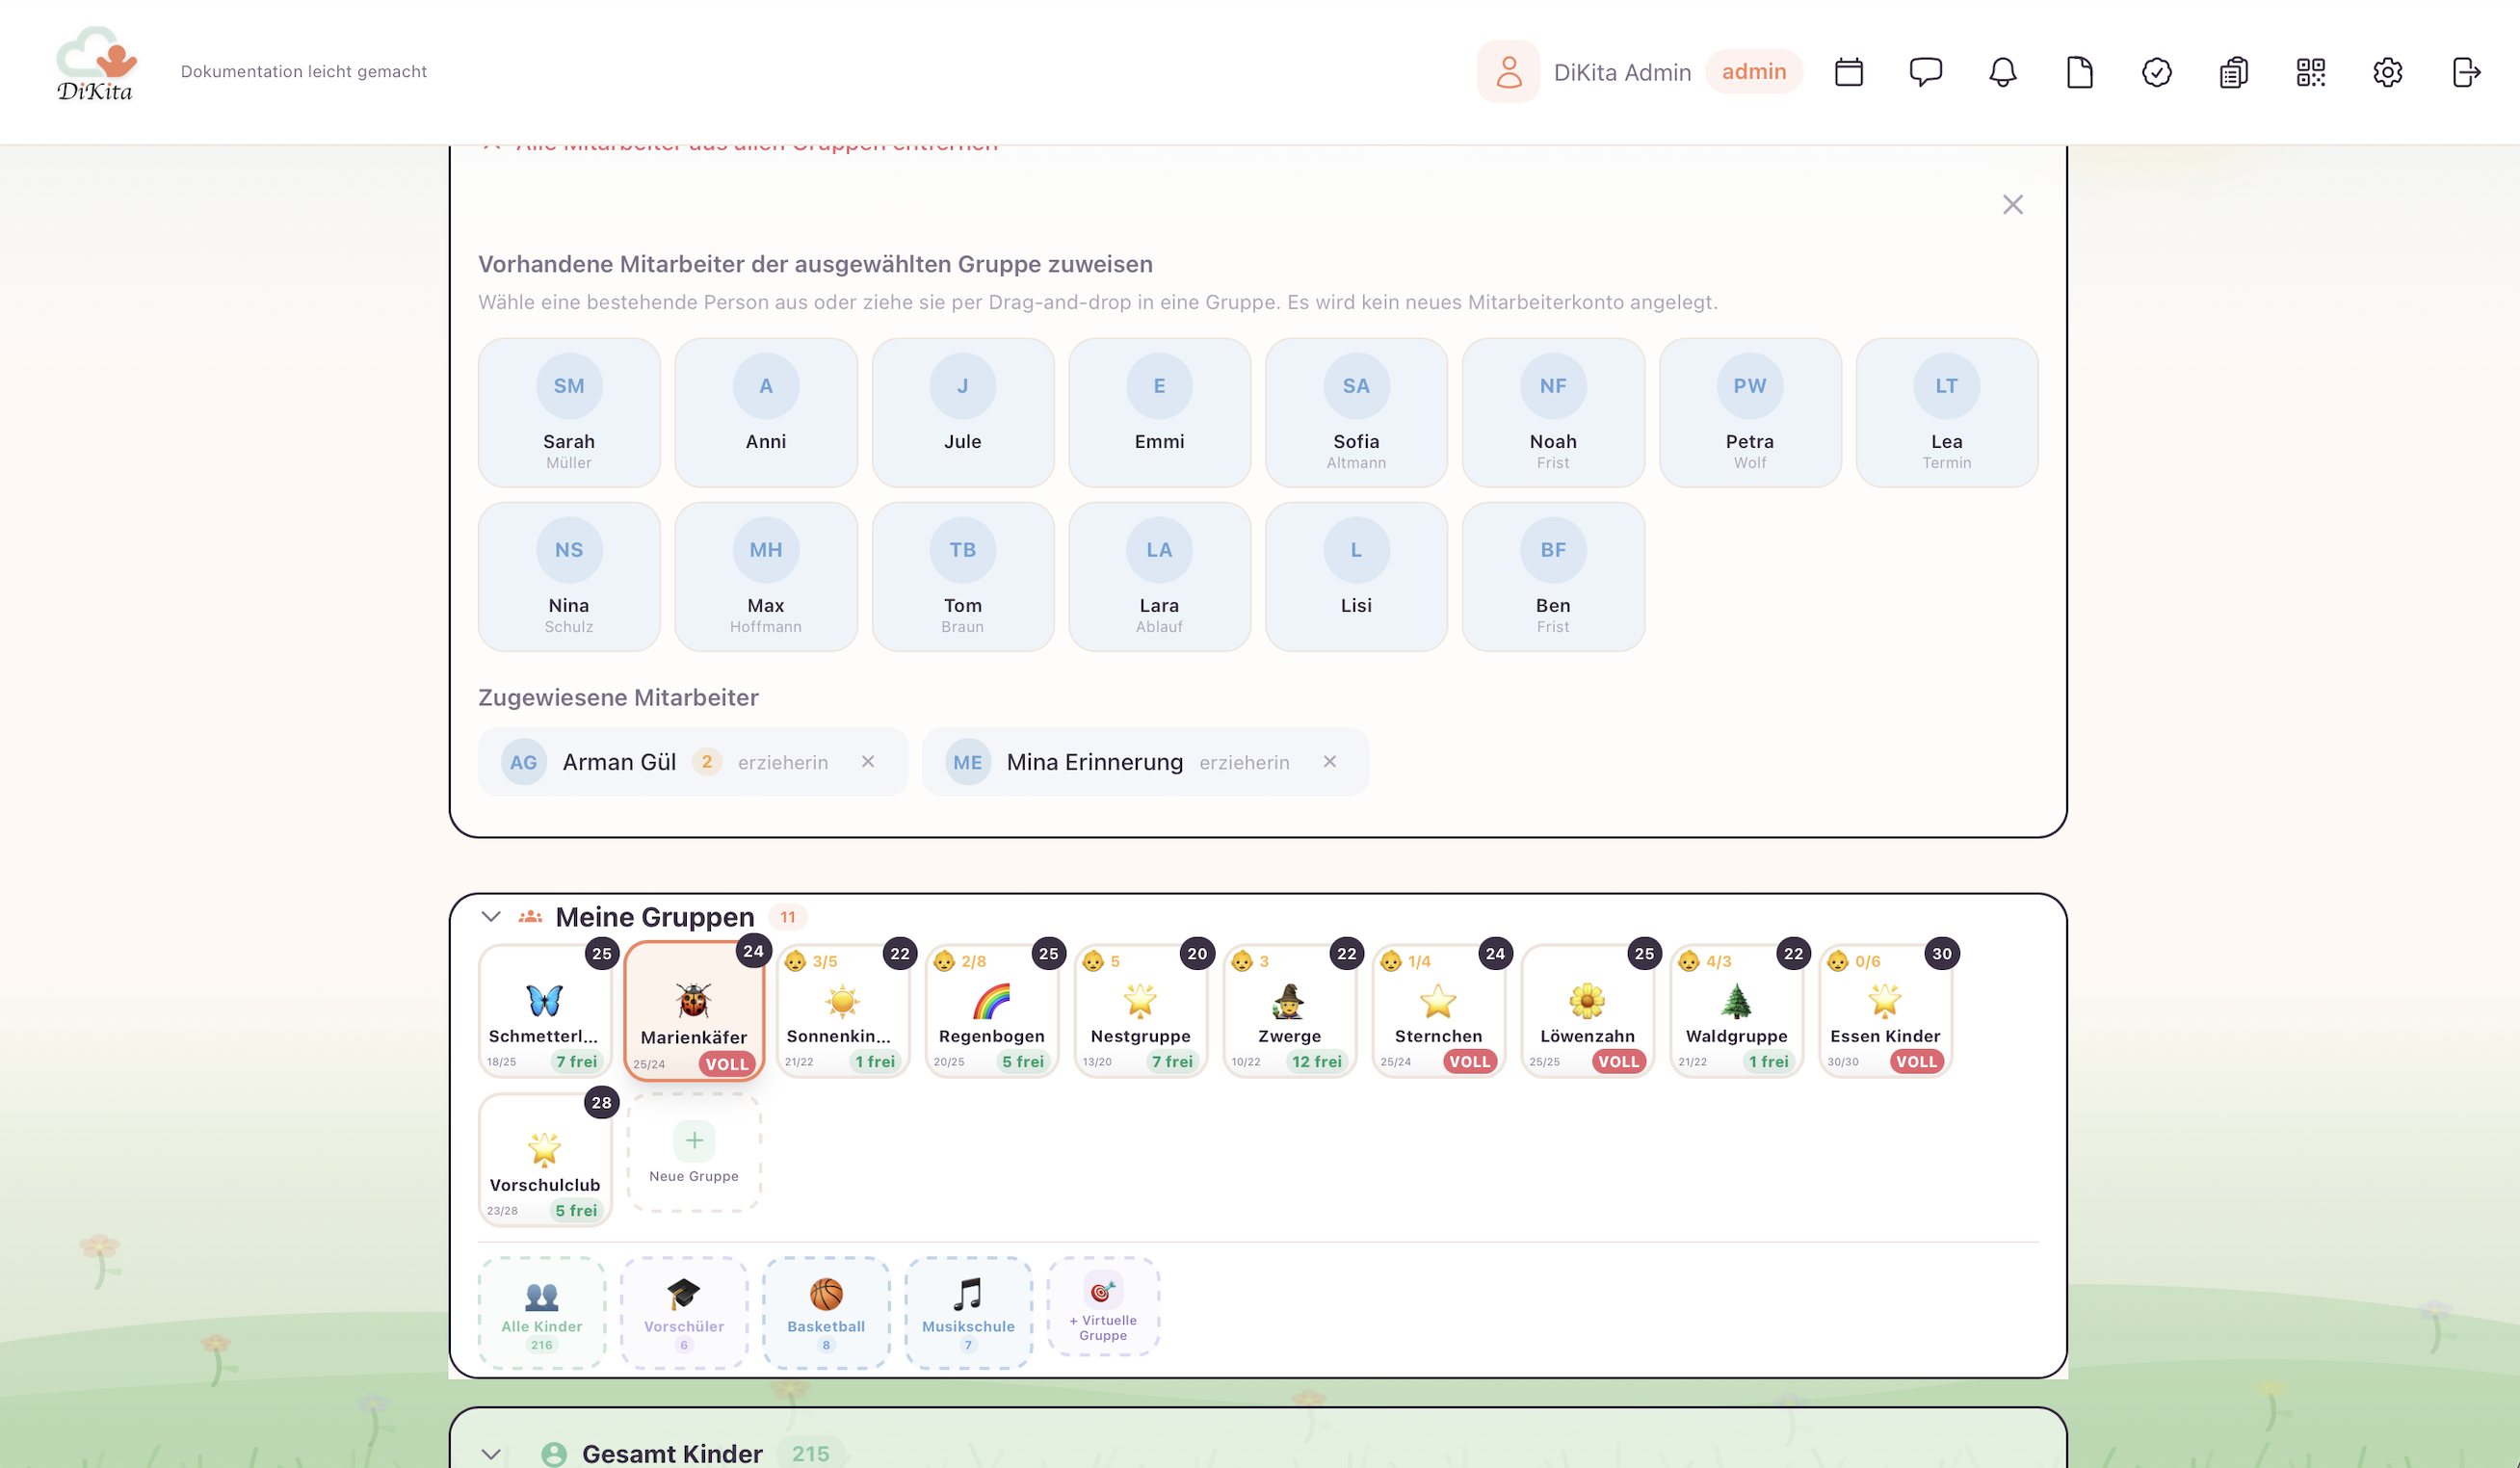The image size is (2520, 1468).
Task: Open the notifications bell
Action: click(2003, 72)
